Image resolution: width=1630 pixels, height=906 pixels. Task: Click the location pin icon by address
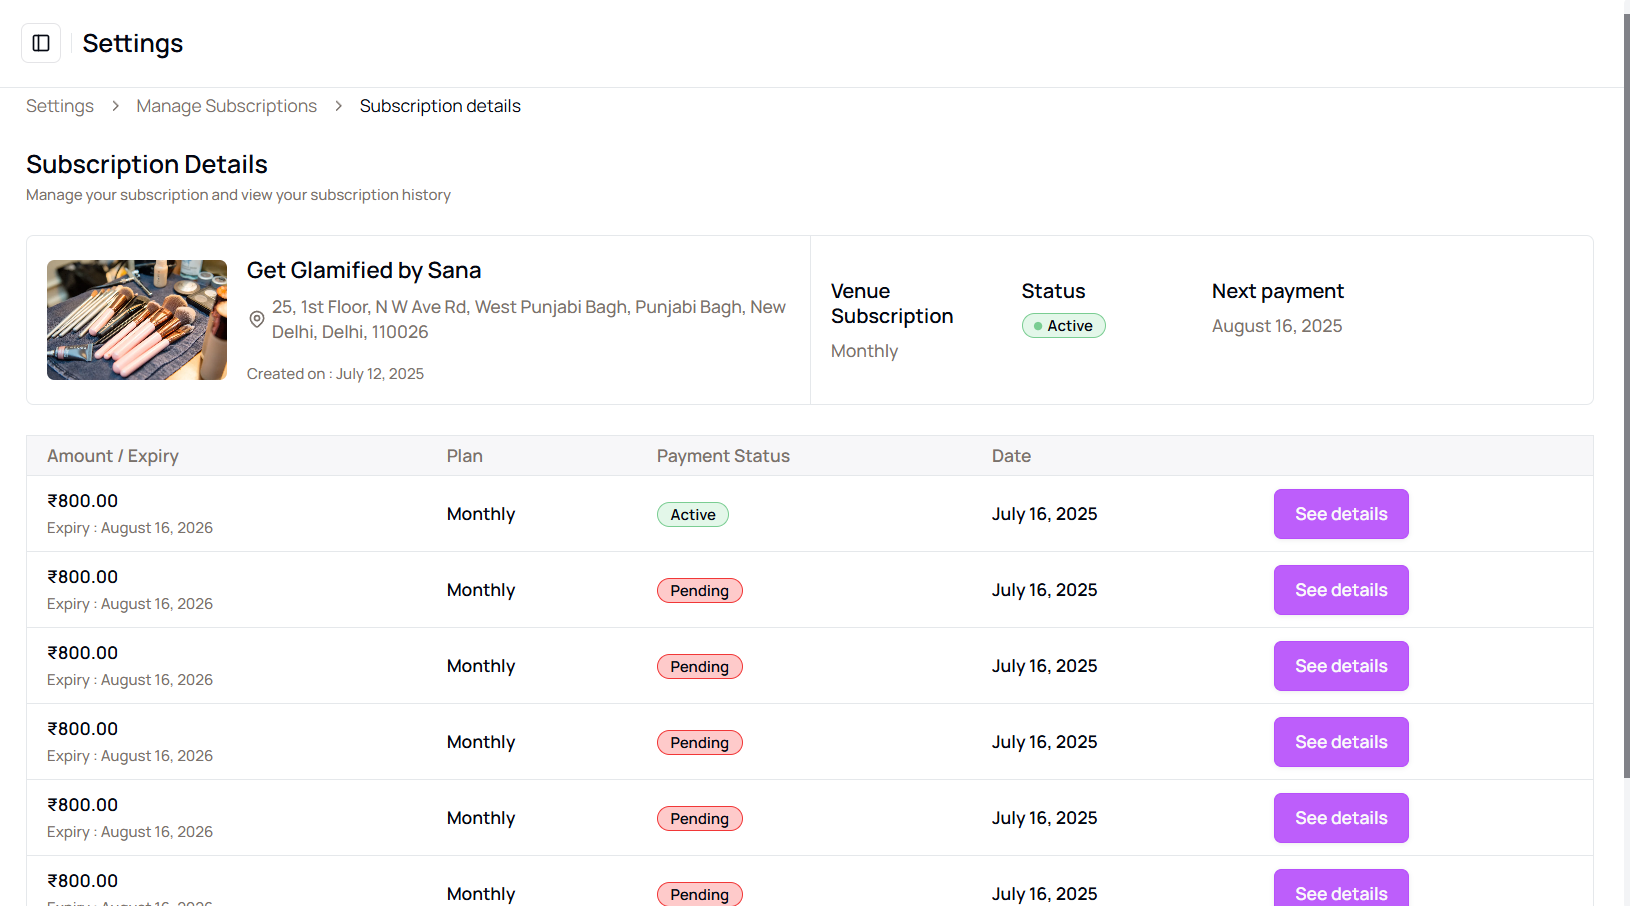click(257, 319)
